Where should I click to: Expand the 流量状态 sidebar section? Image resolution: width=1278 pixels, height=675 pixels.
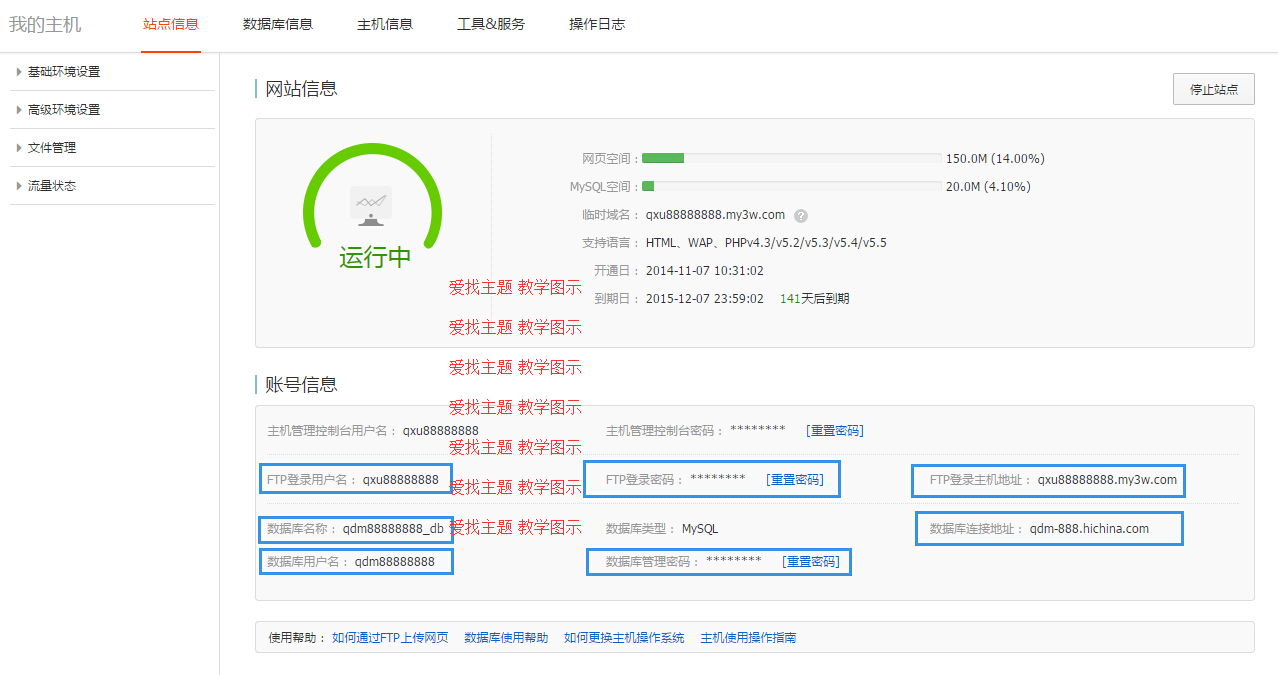click(55, 185)
